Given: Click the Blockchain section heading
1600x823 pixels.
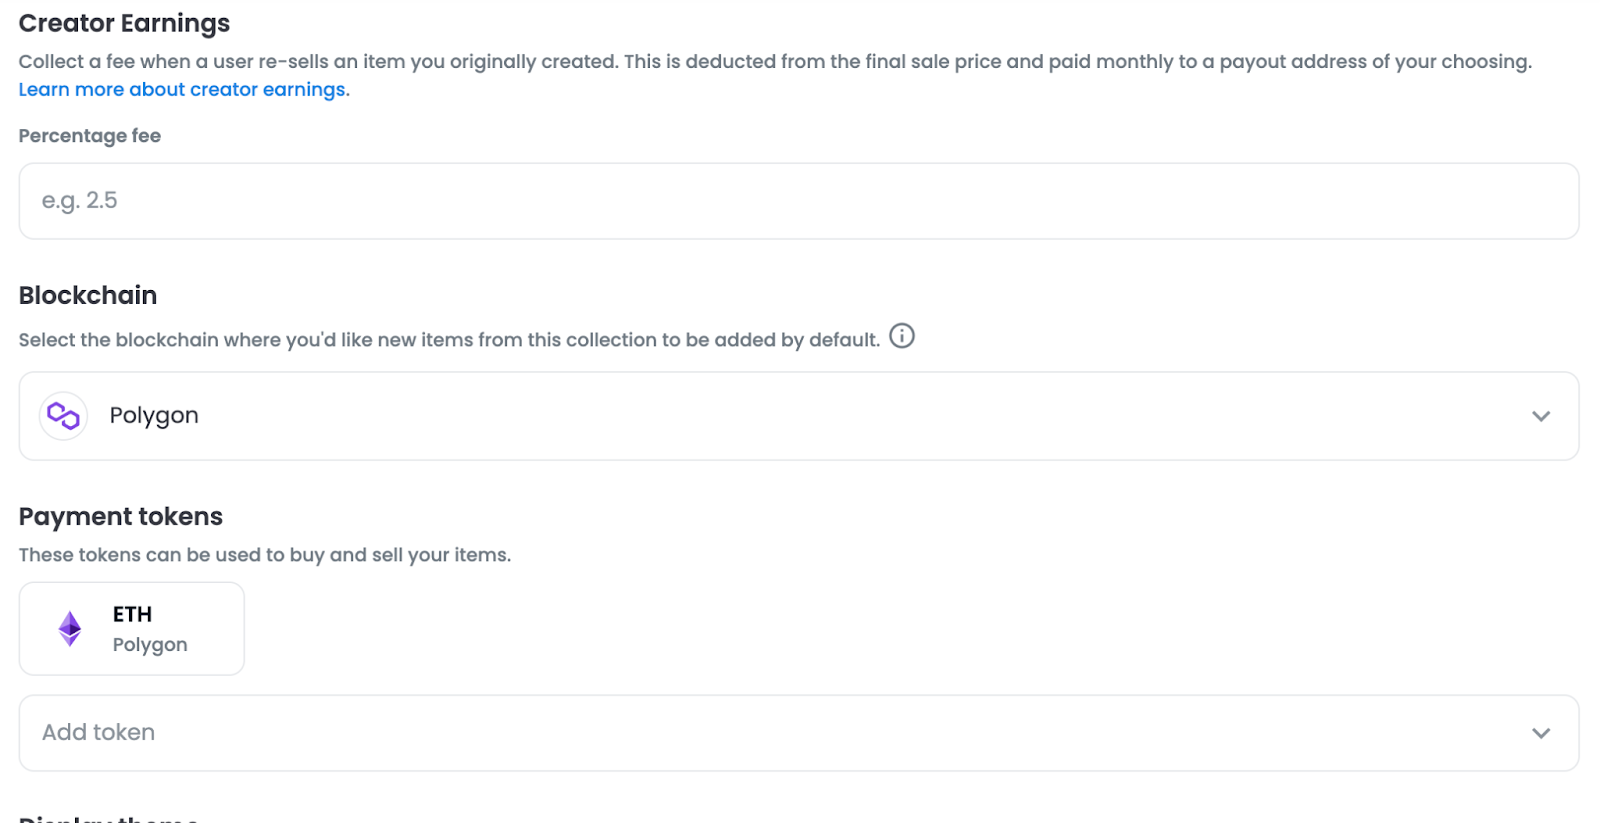Looking at the screenshot, I should click(x=88, y=295).
